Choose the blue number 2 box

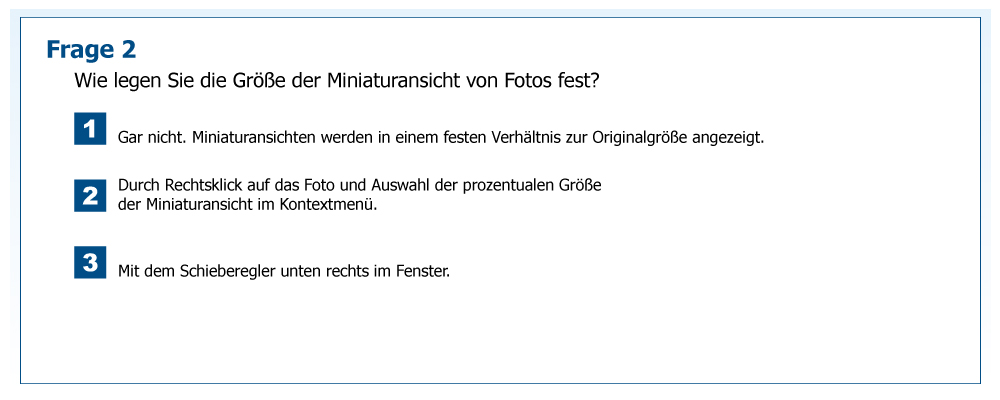tap(90, 195)
